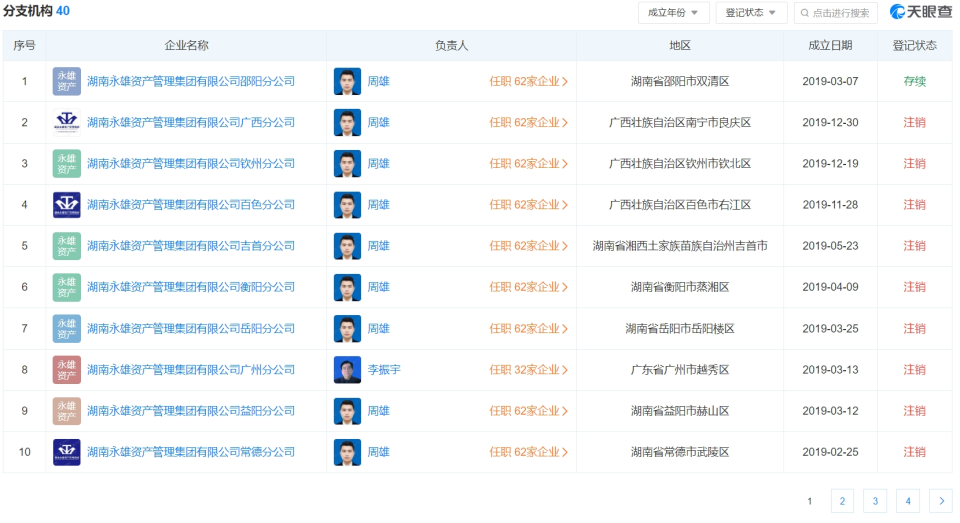
Task: Click the 天眼查 logo icon
Action: coord(897,12)
